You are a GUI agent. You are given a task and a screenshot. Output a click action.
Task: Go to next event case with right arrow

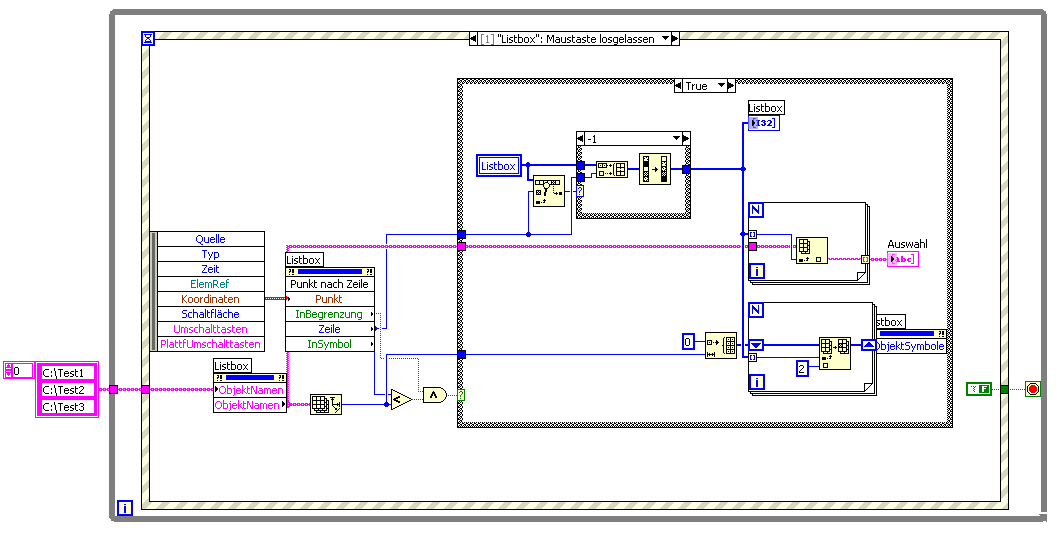click(x=675, y=38)
